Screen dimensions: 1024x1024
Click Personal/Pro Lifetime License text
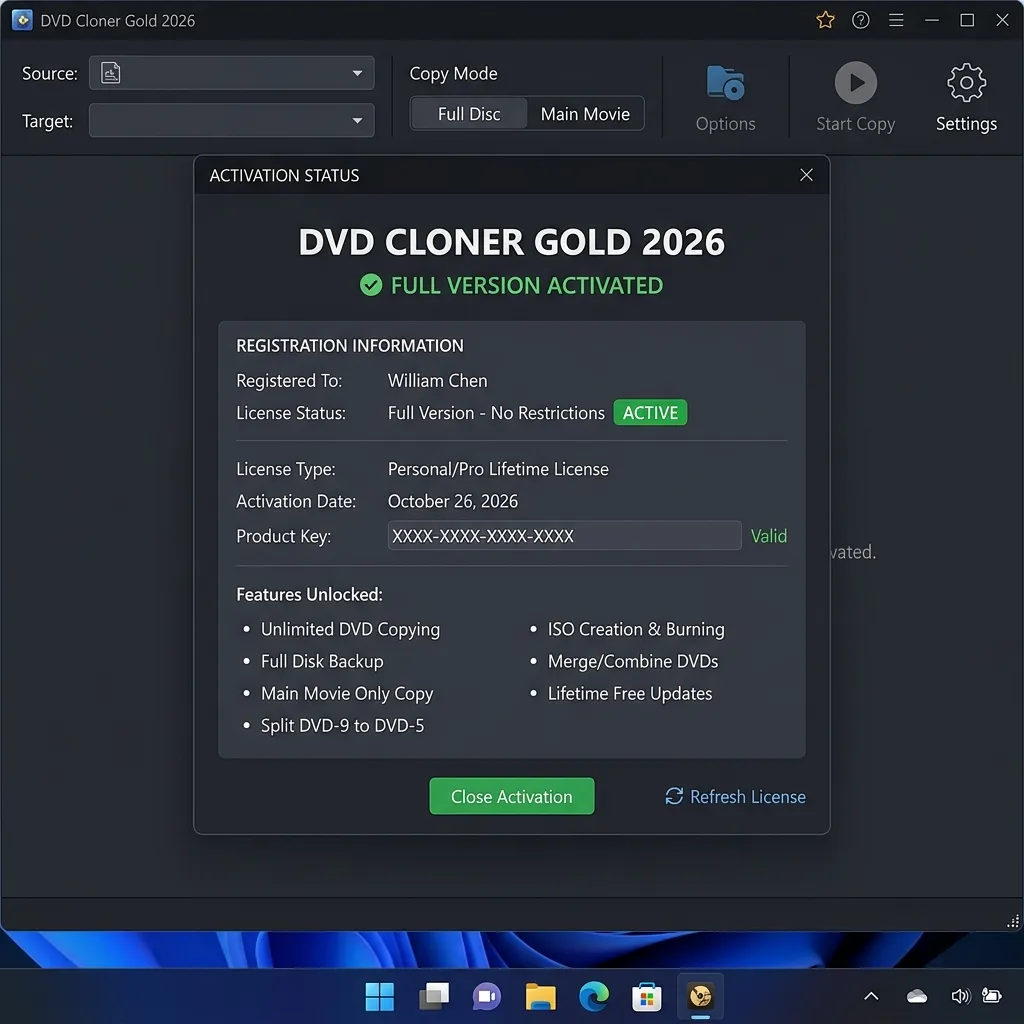(x=498, y=469)
